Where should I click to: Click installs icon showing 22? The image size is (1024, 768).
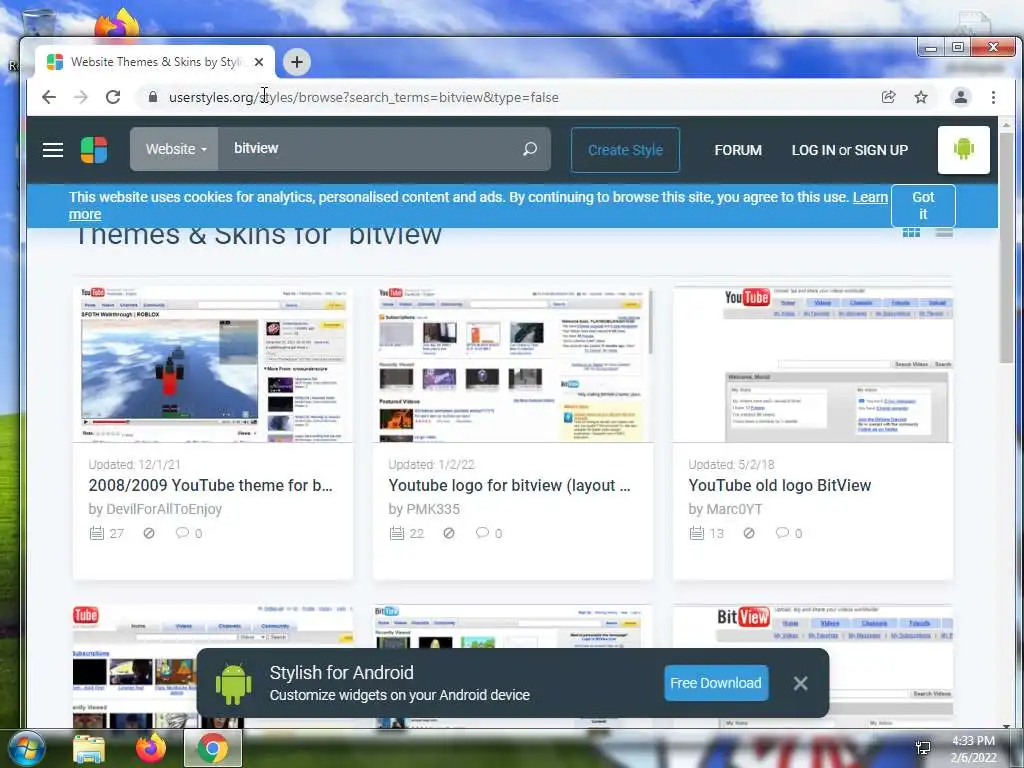(x=396, y=533)
